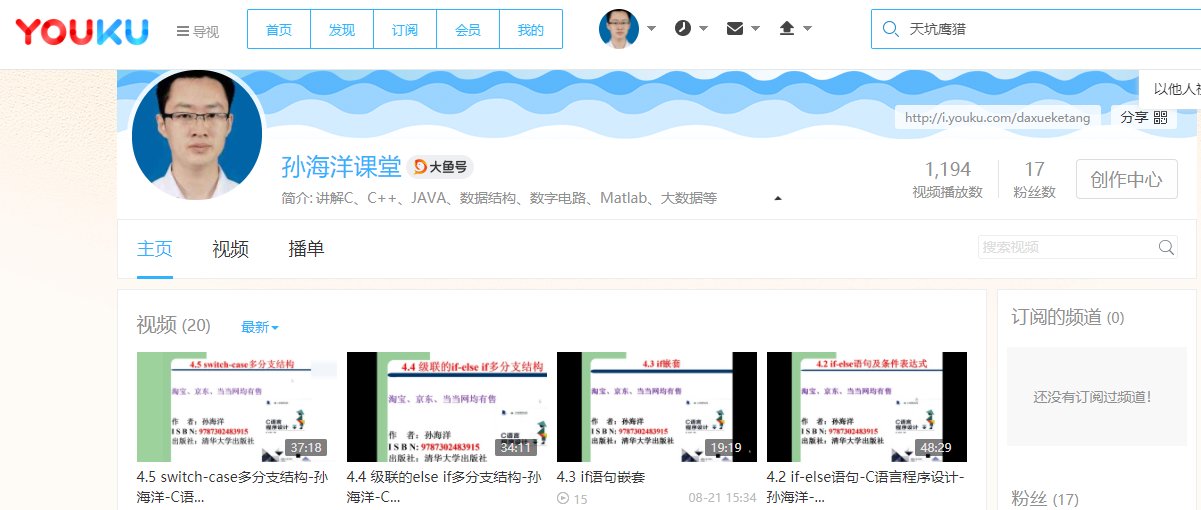This screenshot has width=1201, height=510.
Task: Click the QR code share icon
Action: 1160,117
